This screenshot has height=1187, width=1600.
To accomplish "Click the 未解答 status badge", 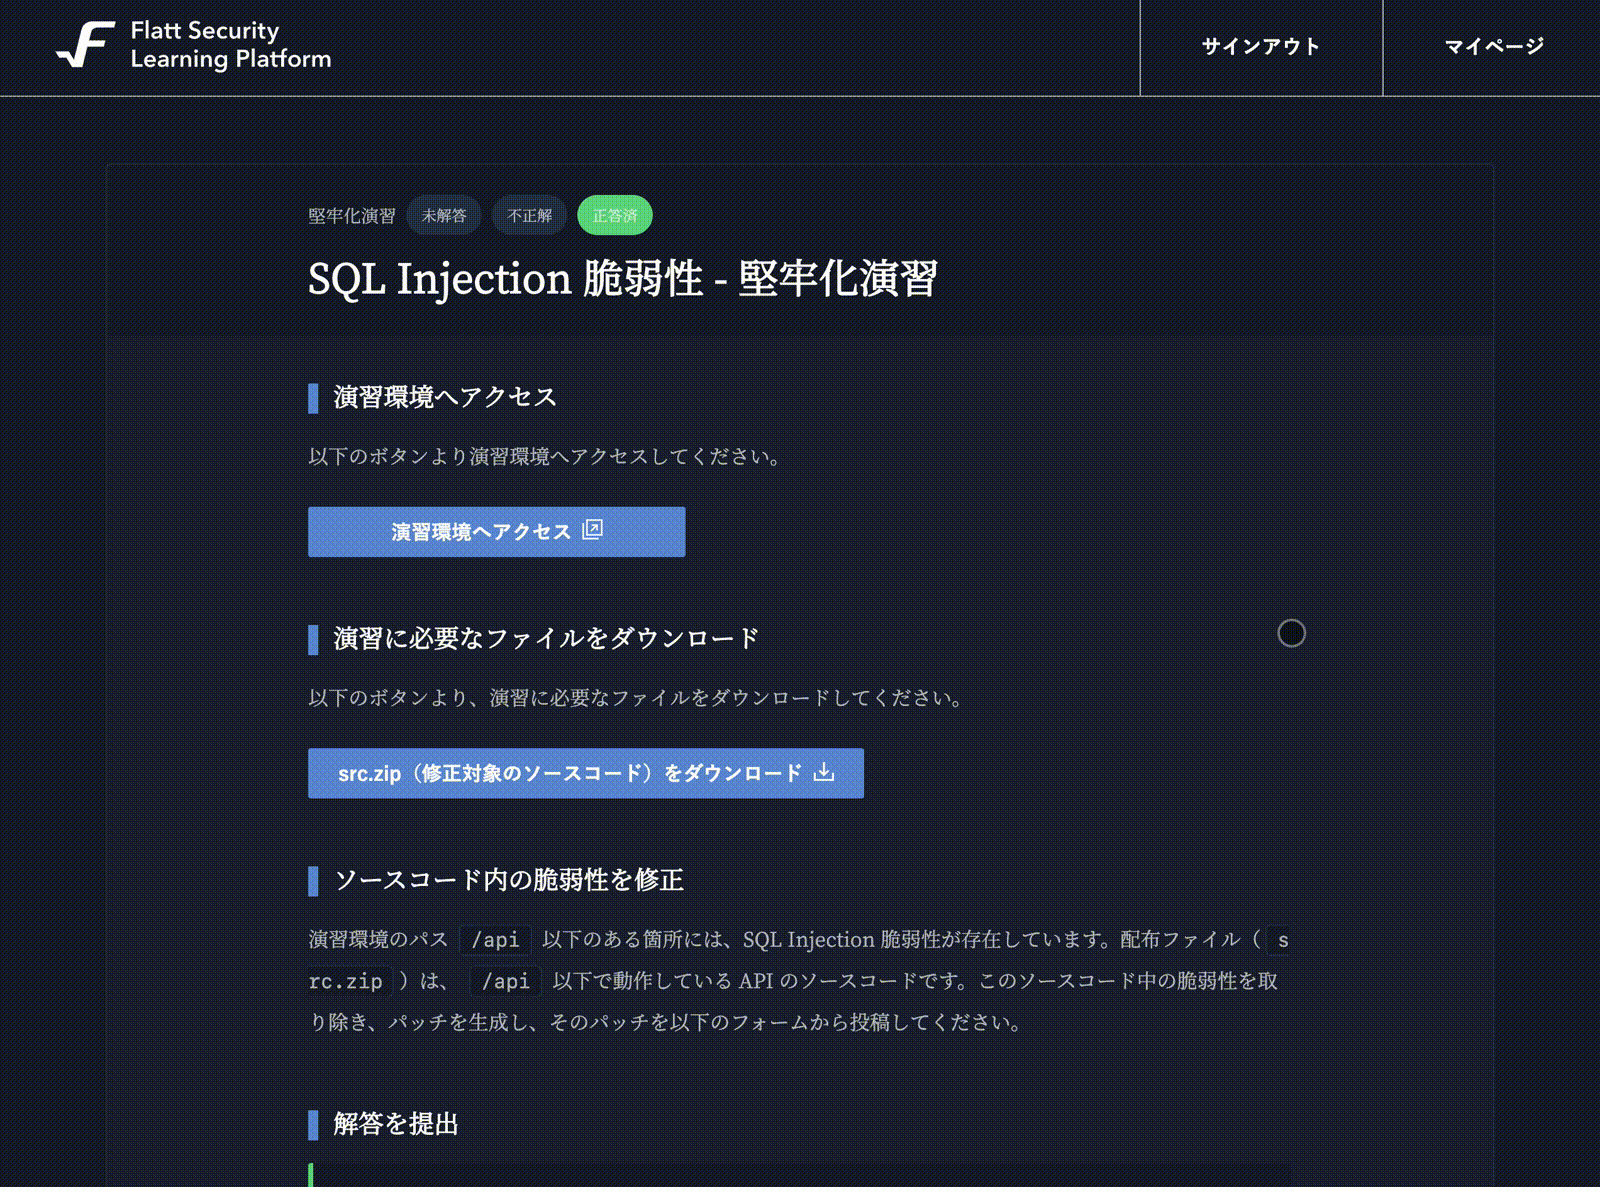I will 444,215.
